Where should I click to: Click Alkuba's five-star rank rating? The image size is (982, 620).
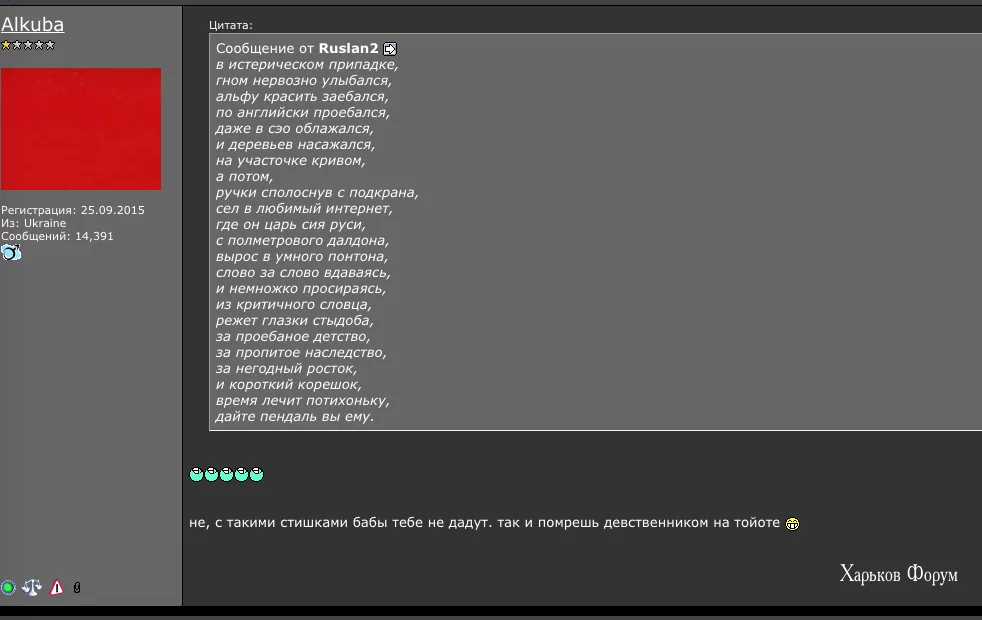tap(28, 45)
